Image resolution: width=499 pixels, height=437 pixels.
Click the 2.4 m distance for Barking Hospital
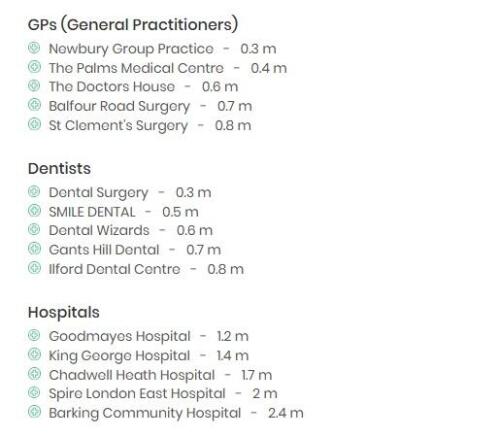pyautogui.click(x=286, y=413)
